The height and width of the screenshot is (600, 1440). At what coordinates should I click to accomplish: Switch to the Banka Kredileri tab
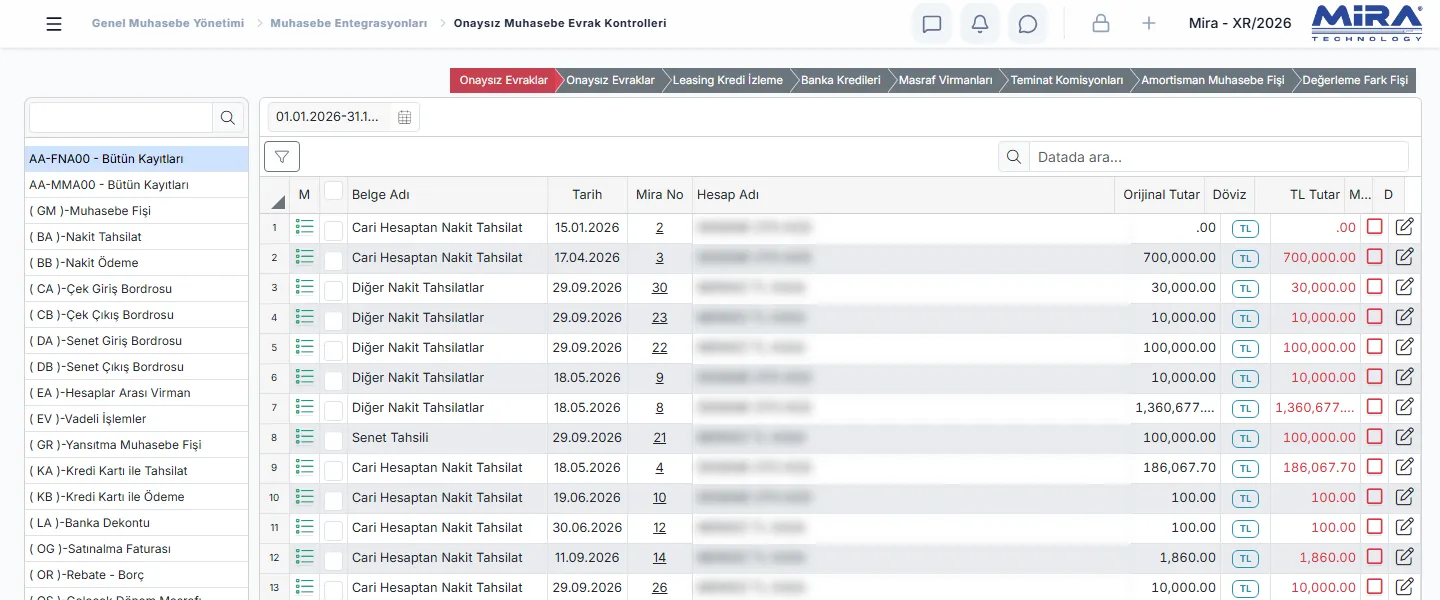[x=840, y=80]
